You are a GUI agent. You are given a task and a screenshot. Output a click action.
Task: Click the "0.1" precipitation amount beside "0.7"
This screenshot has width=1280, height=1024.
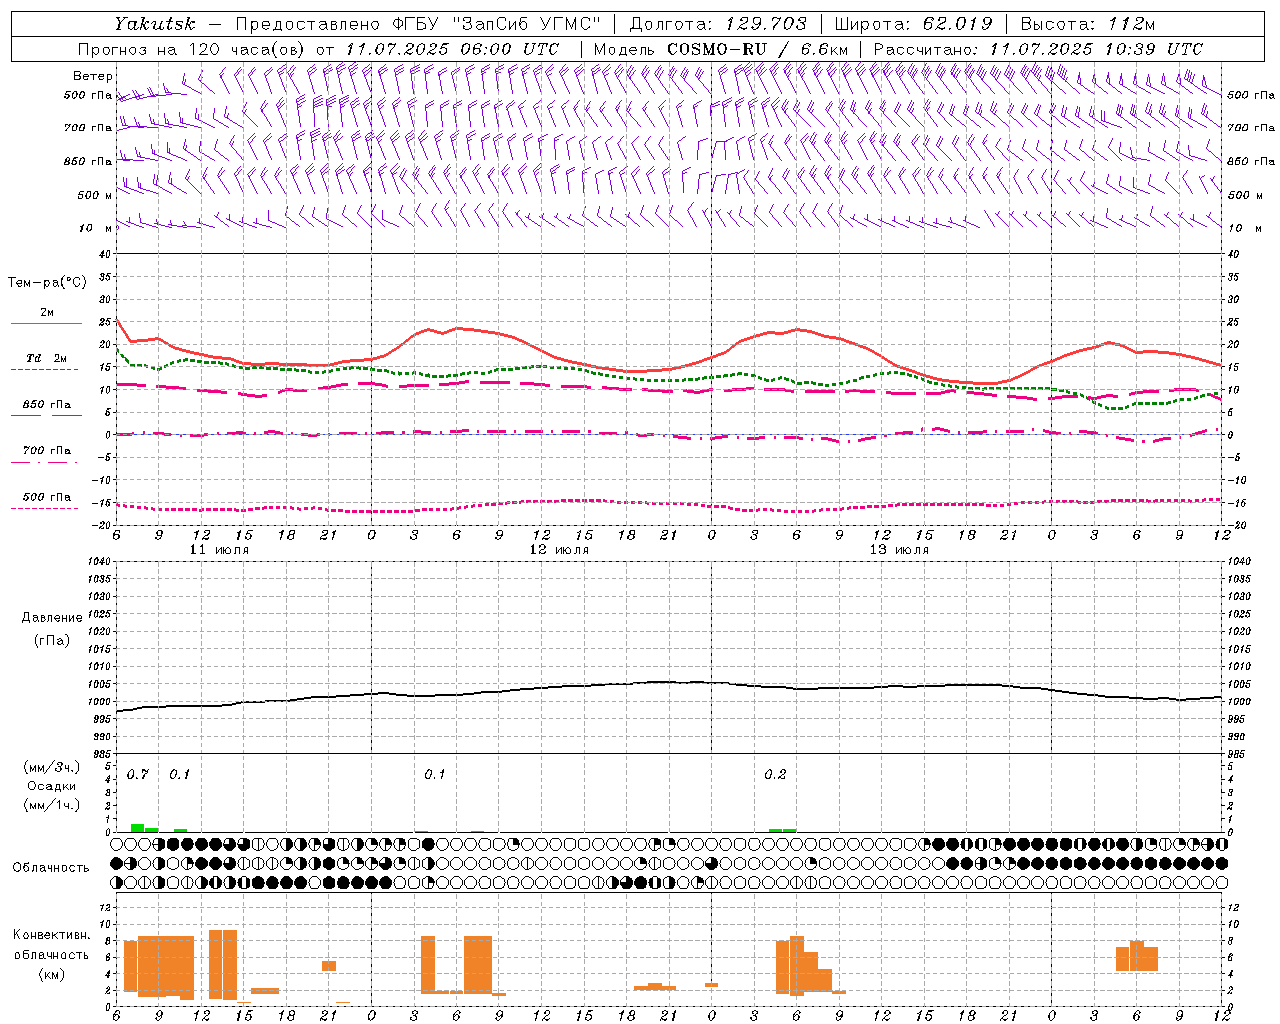tap(179, 775)
